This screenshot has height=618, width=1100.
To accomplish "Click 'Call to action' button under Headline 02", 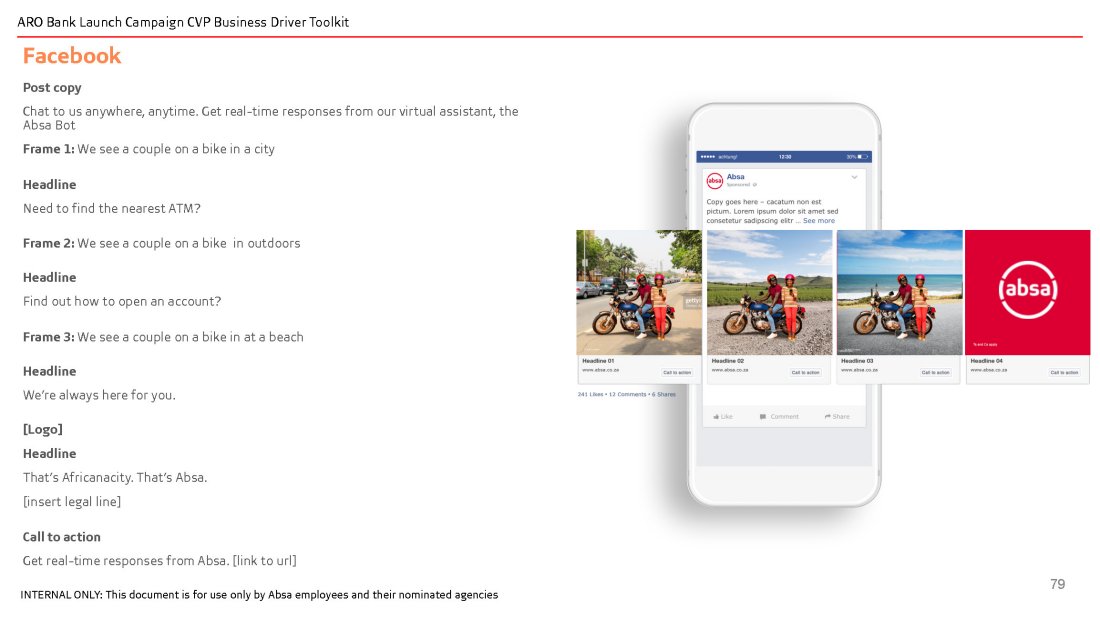I will tap(805, 372).
